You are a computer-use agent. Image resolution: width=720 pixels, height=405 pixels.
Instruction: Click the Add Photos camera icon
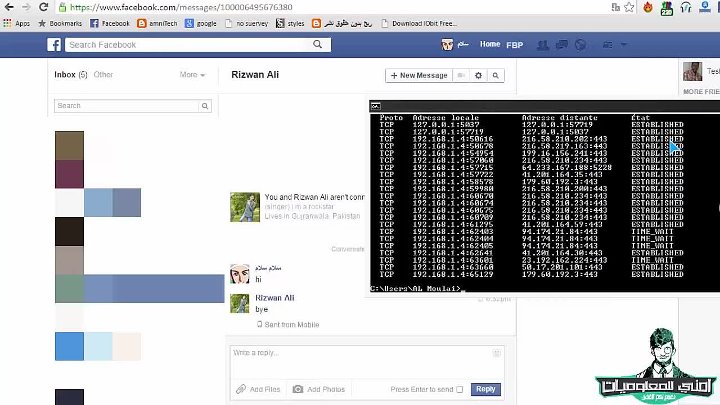[297, 389]
